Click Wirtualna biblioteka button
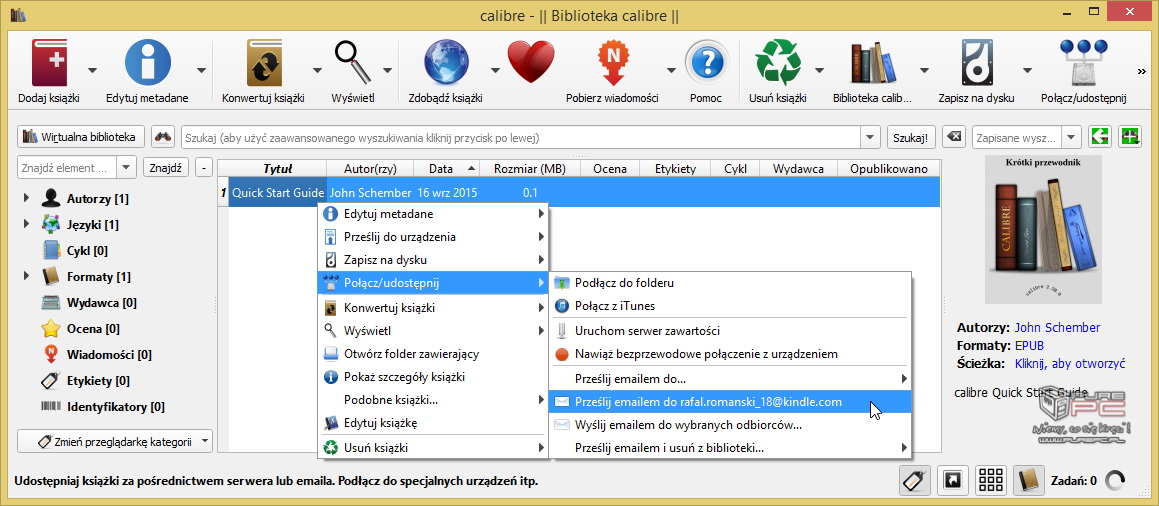Screen dimensions: 1159x506 [x=81, y=137]
